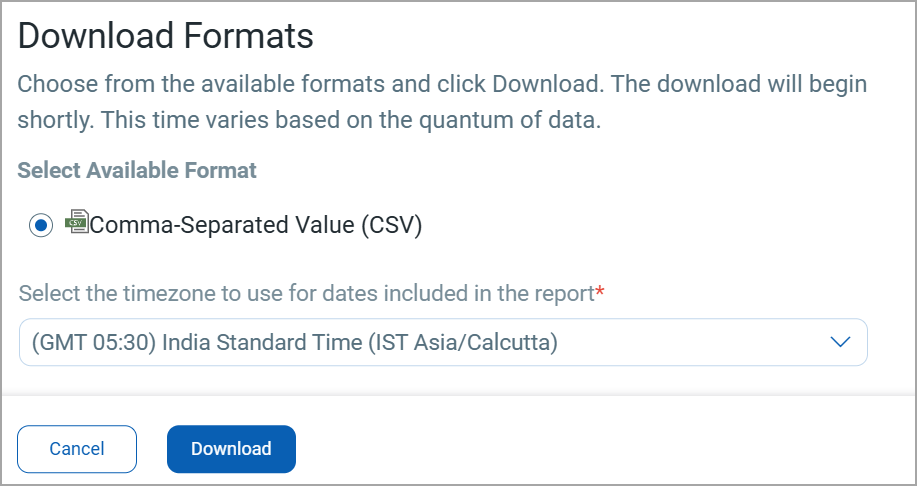Image resolution: width=917 pixels, height=486 pixels.
Task: Click the Select Available Format label
Action: pos(137,170)
